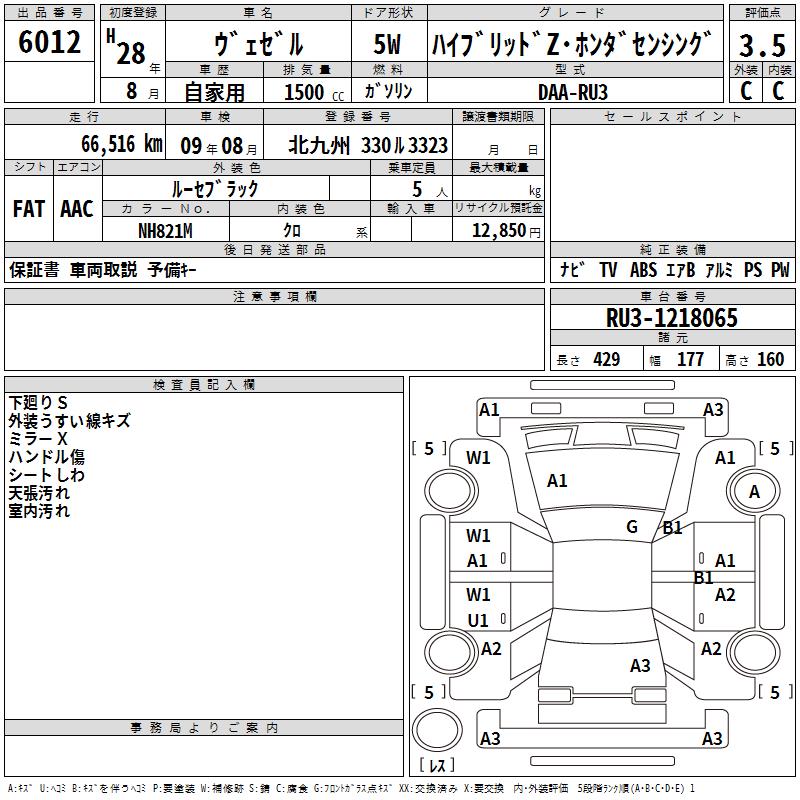
Task: Click the 車台番号 header
Action: point(672,296)
